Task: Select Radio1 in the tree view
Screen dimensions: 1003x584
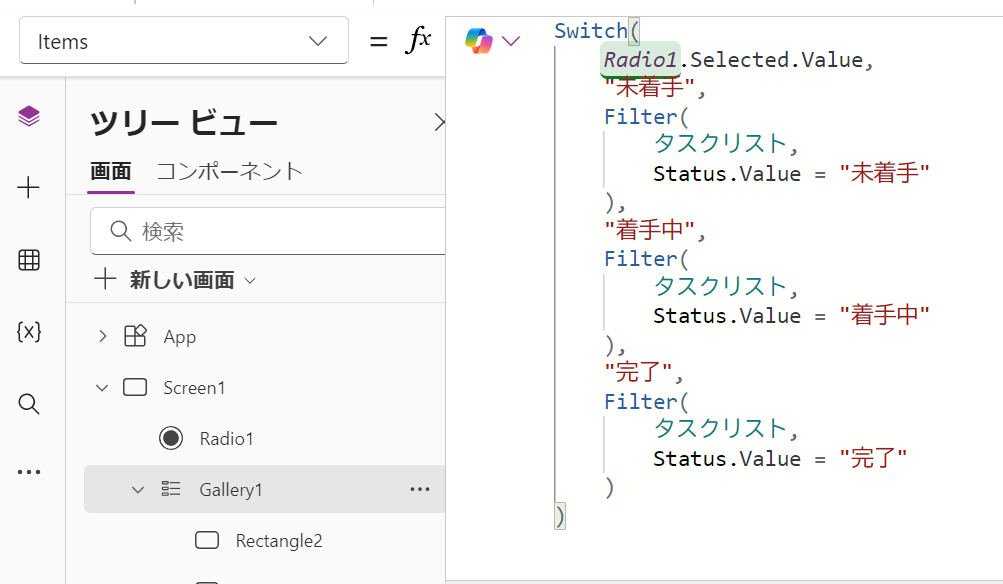Action: 227,439
